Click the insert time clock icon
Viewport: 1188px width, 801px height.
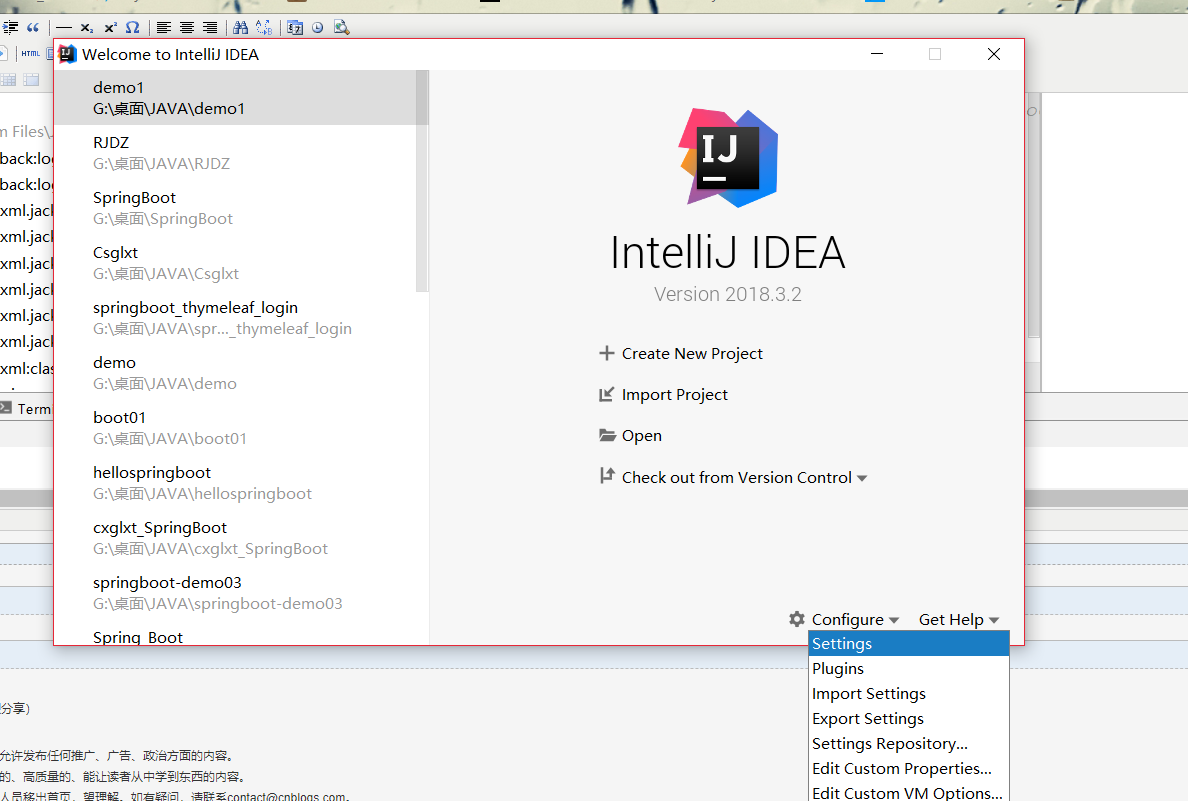pos(318,28)
